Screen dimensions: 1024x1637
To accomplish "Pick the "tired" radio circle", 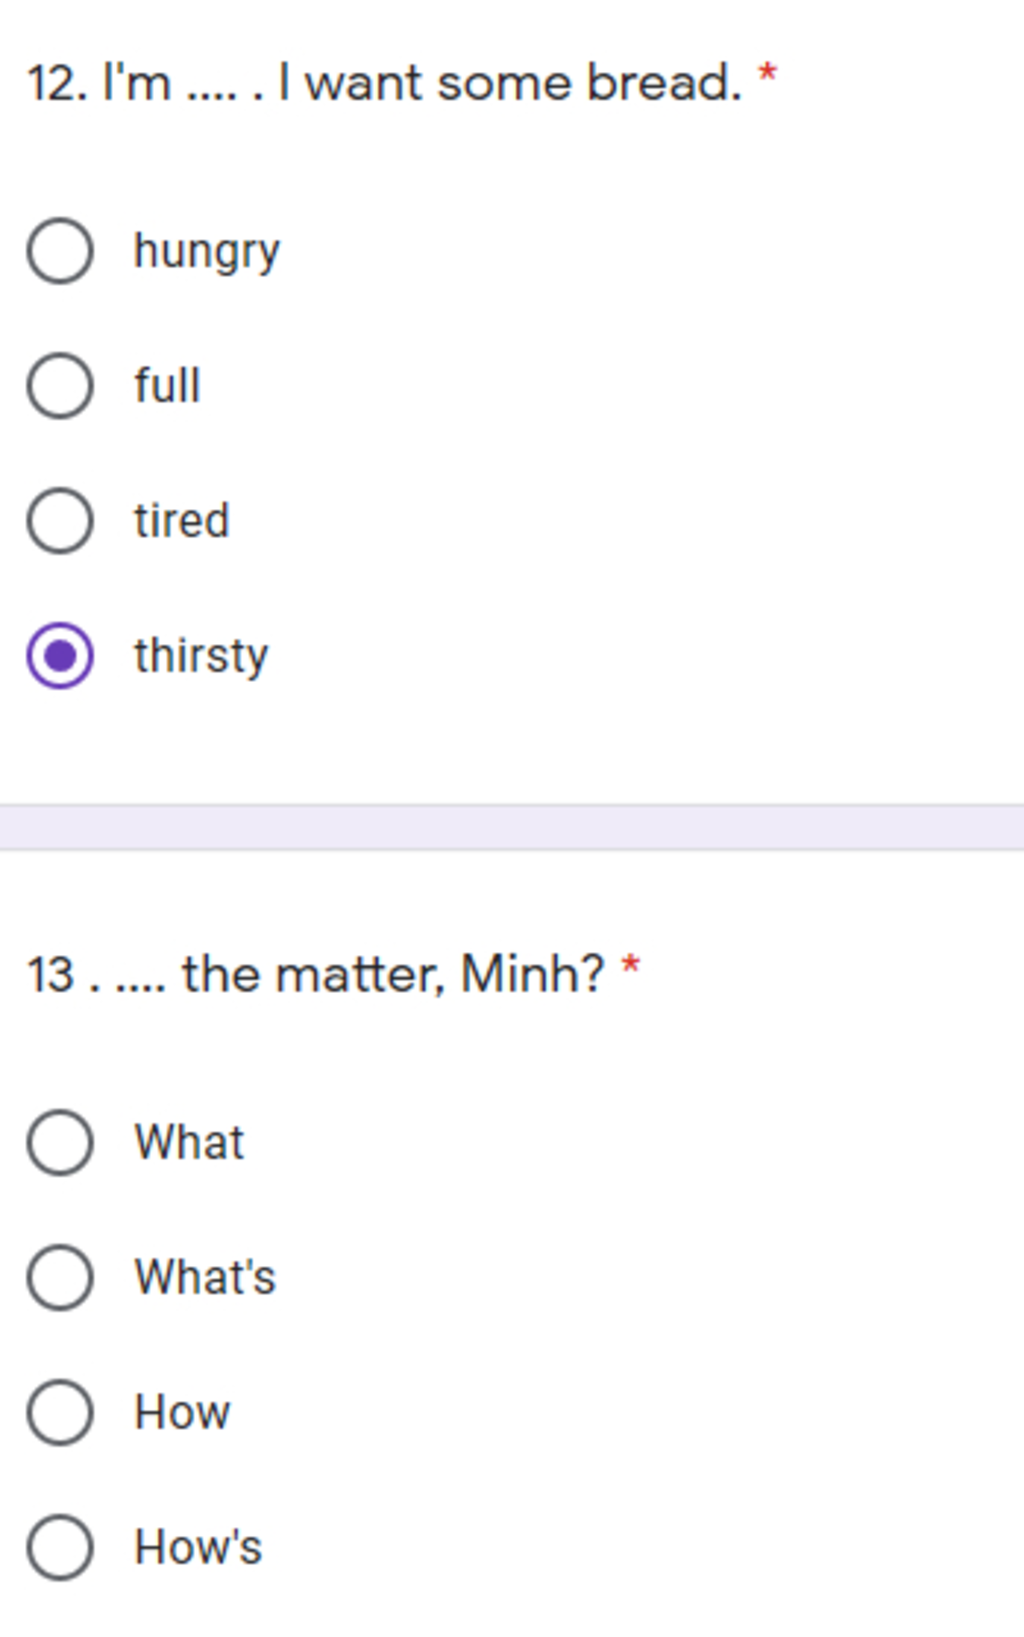I will pyautogui.click(x=60, y=520).
